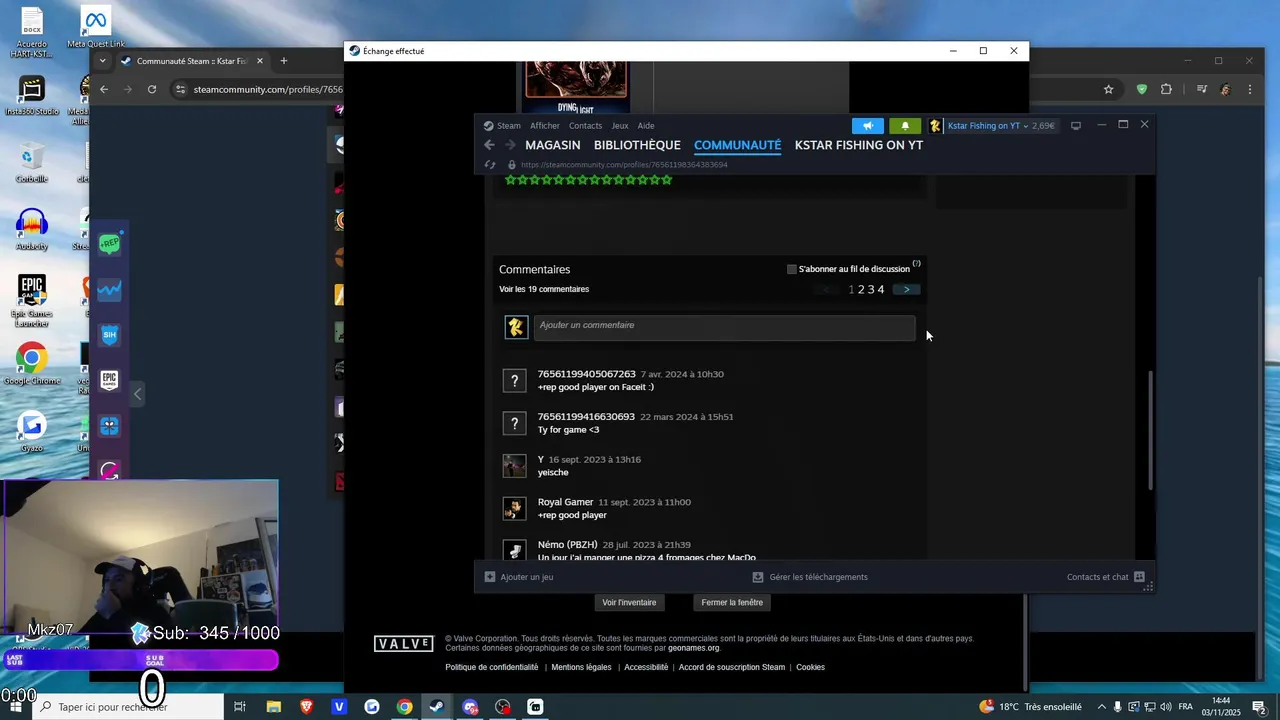The height and width of the screenshot is (720, 1280).
Task: Collapse the sidebar with left chevron
Action: [138, 394]
